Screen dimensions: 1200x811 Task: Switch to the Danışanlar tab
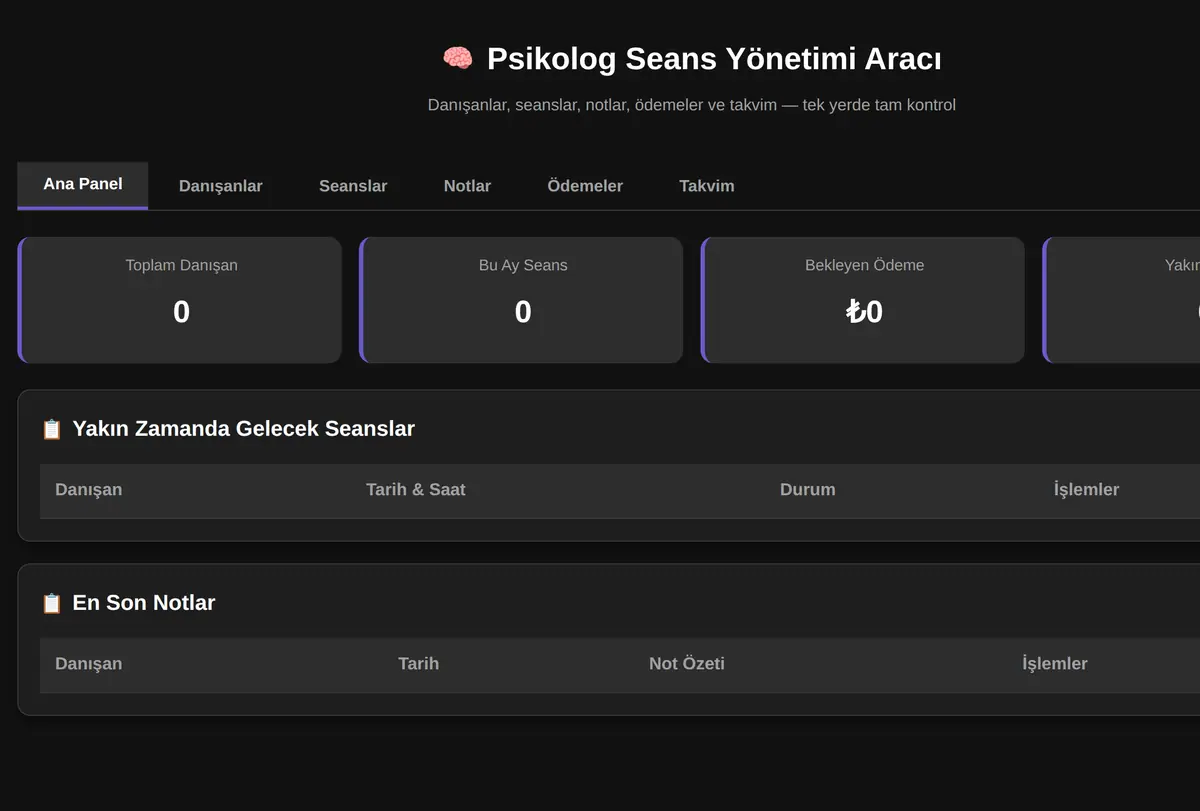click(221, 186)
